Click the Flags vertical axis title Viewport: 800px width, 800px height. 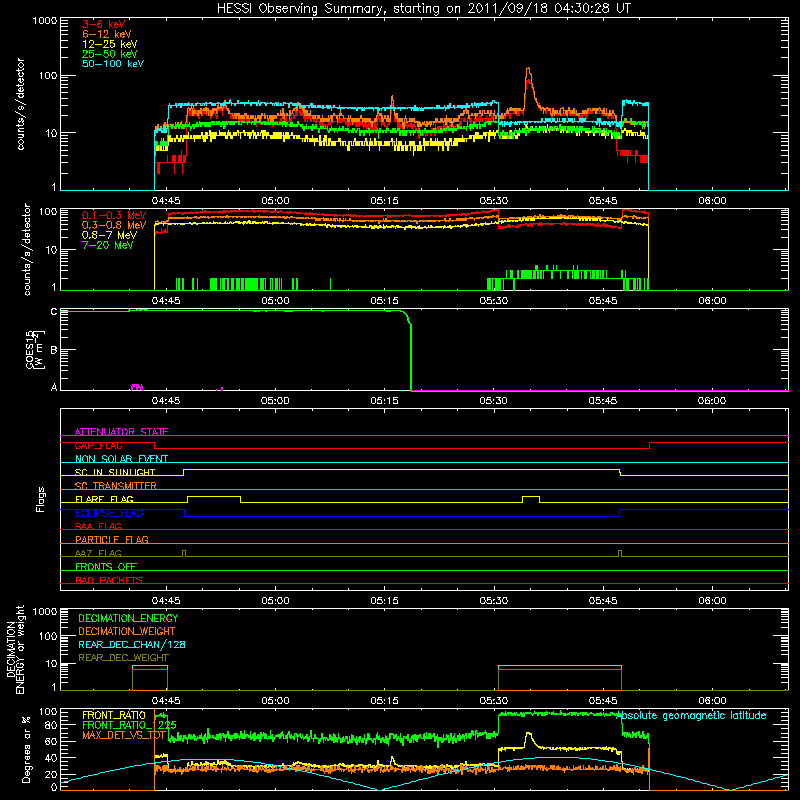pyautogui.click(x=41, y=499)
